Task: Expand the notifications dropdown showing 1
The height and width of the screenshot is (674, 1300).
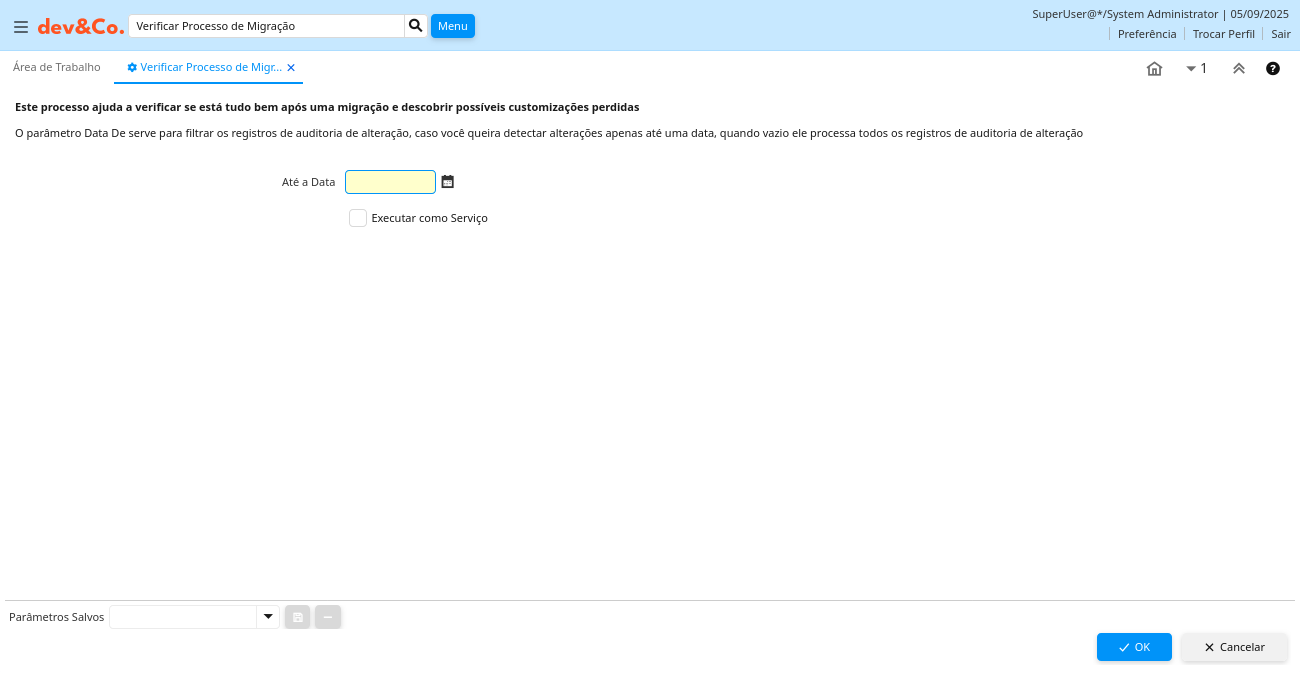Action: point(1196,69)
